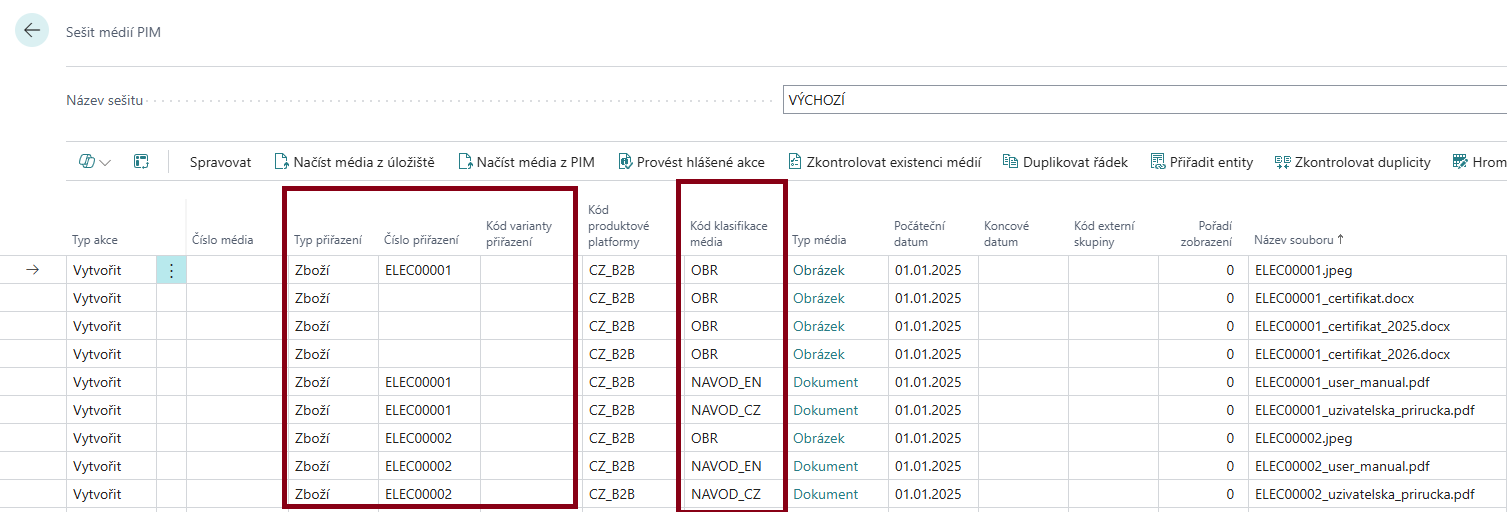Open the Obrázek link for ELEC00002.jpeg
The image size is (1507, 512).
pos(818,438)
